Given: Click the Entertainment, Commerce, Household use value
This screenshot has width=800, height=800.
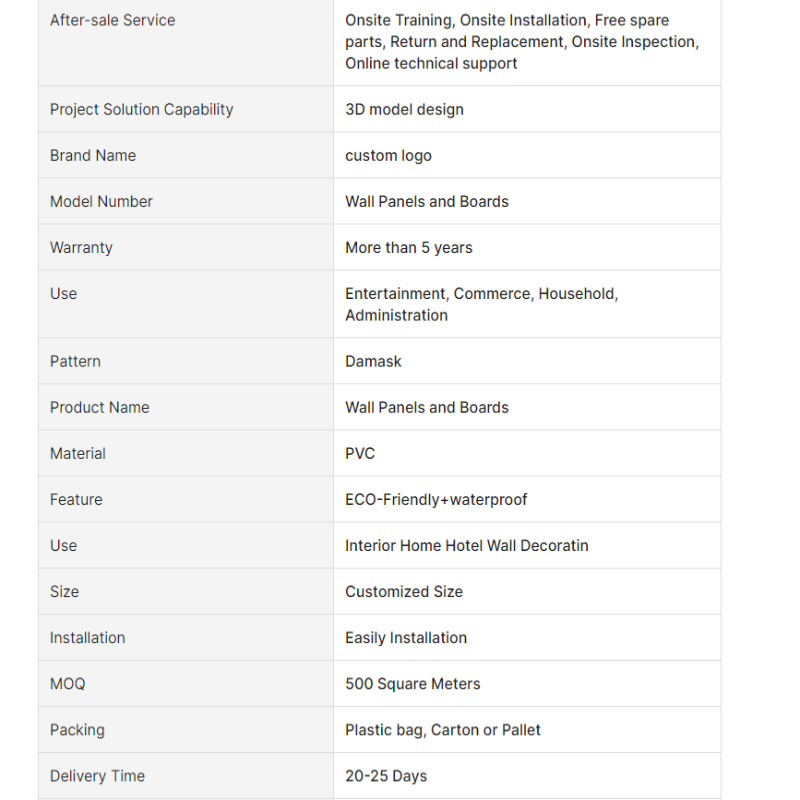Looking at the screenshot, I should tap(482, 305).
